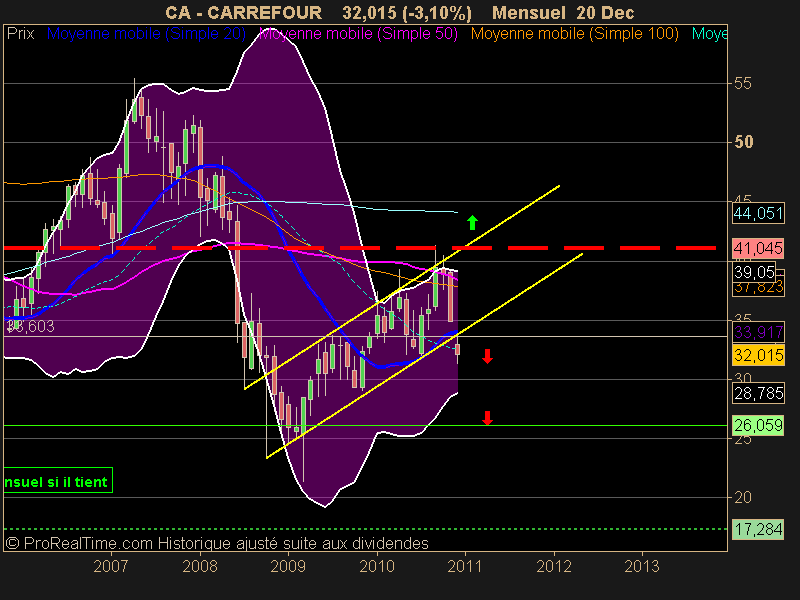Select the 'Moyenne mobile (Simple 100)' legend entry

[x=574, y=34]
